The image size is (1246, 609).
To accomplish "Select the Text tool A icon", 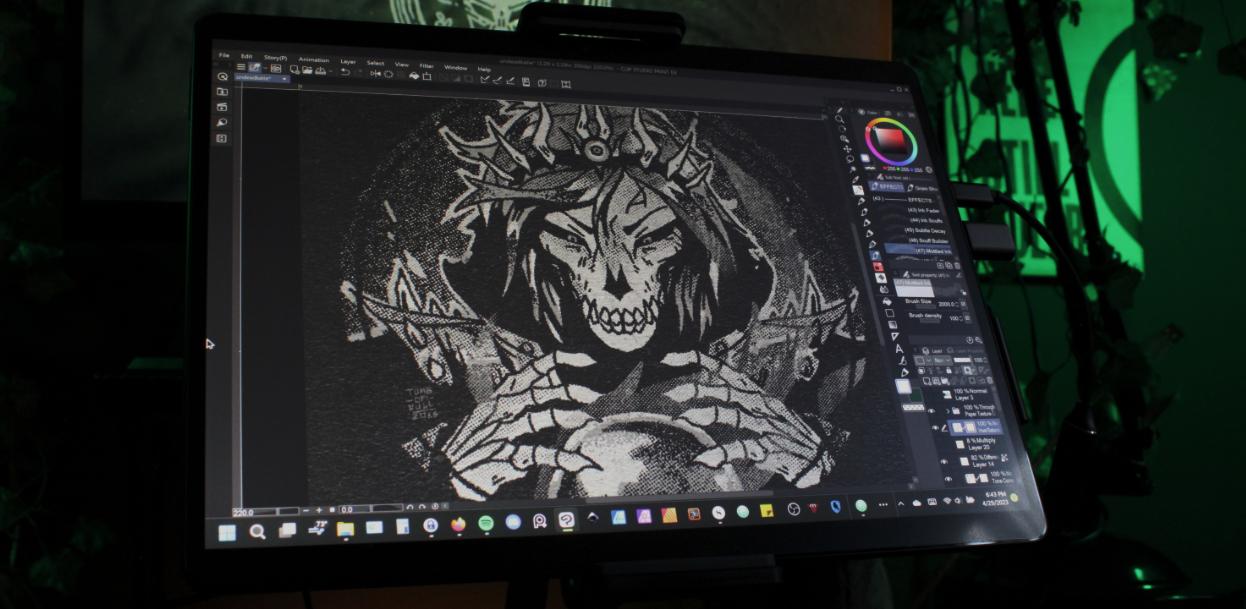I will (x=899, y=349).
